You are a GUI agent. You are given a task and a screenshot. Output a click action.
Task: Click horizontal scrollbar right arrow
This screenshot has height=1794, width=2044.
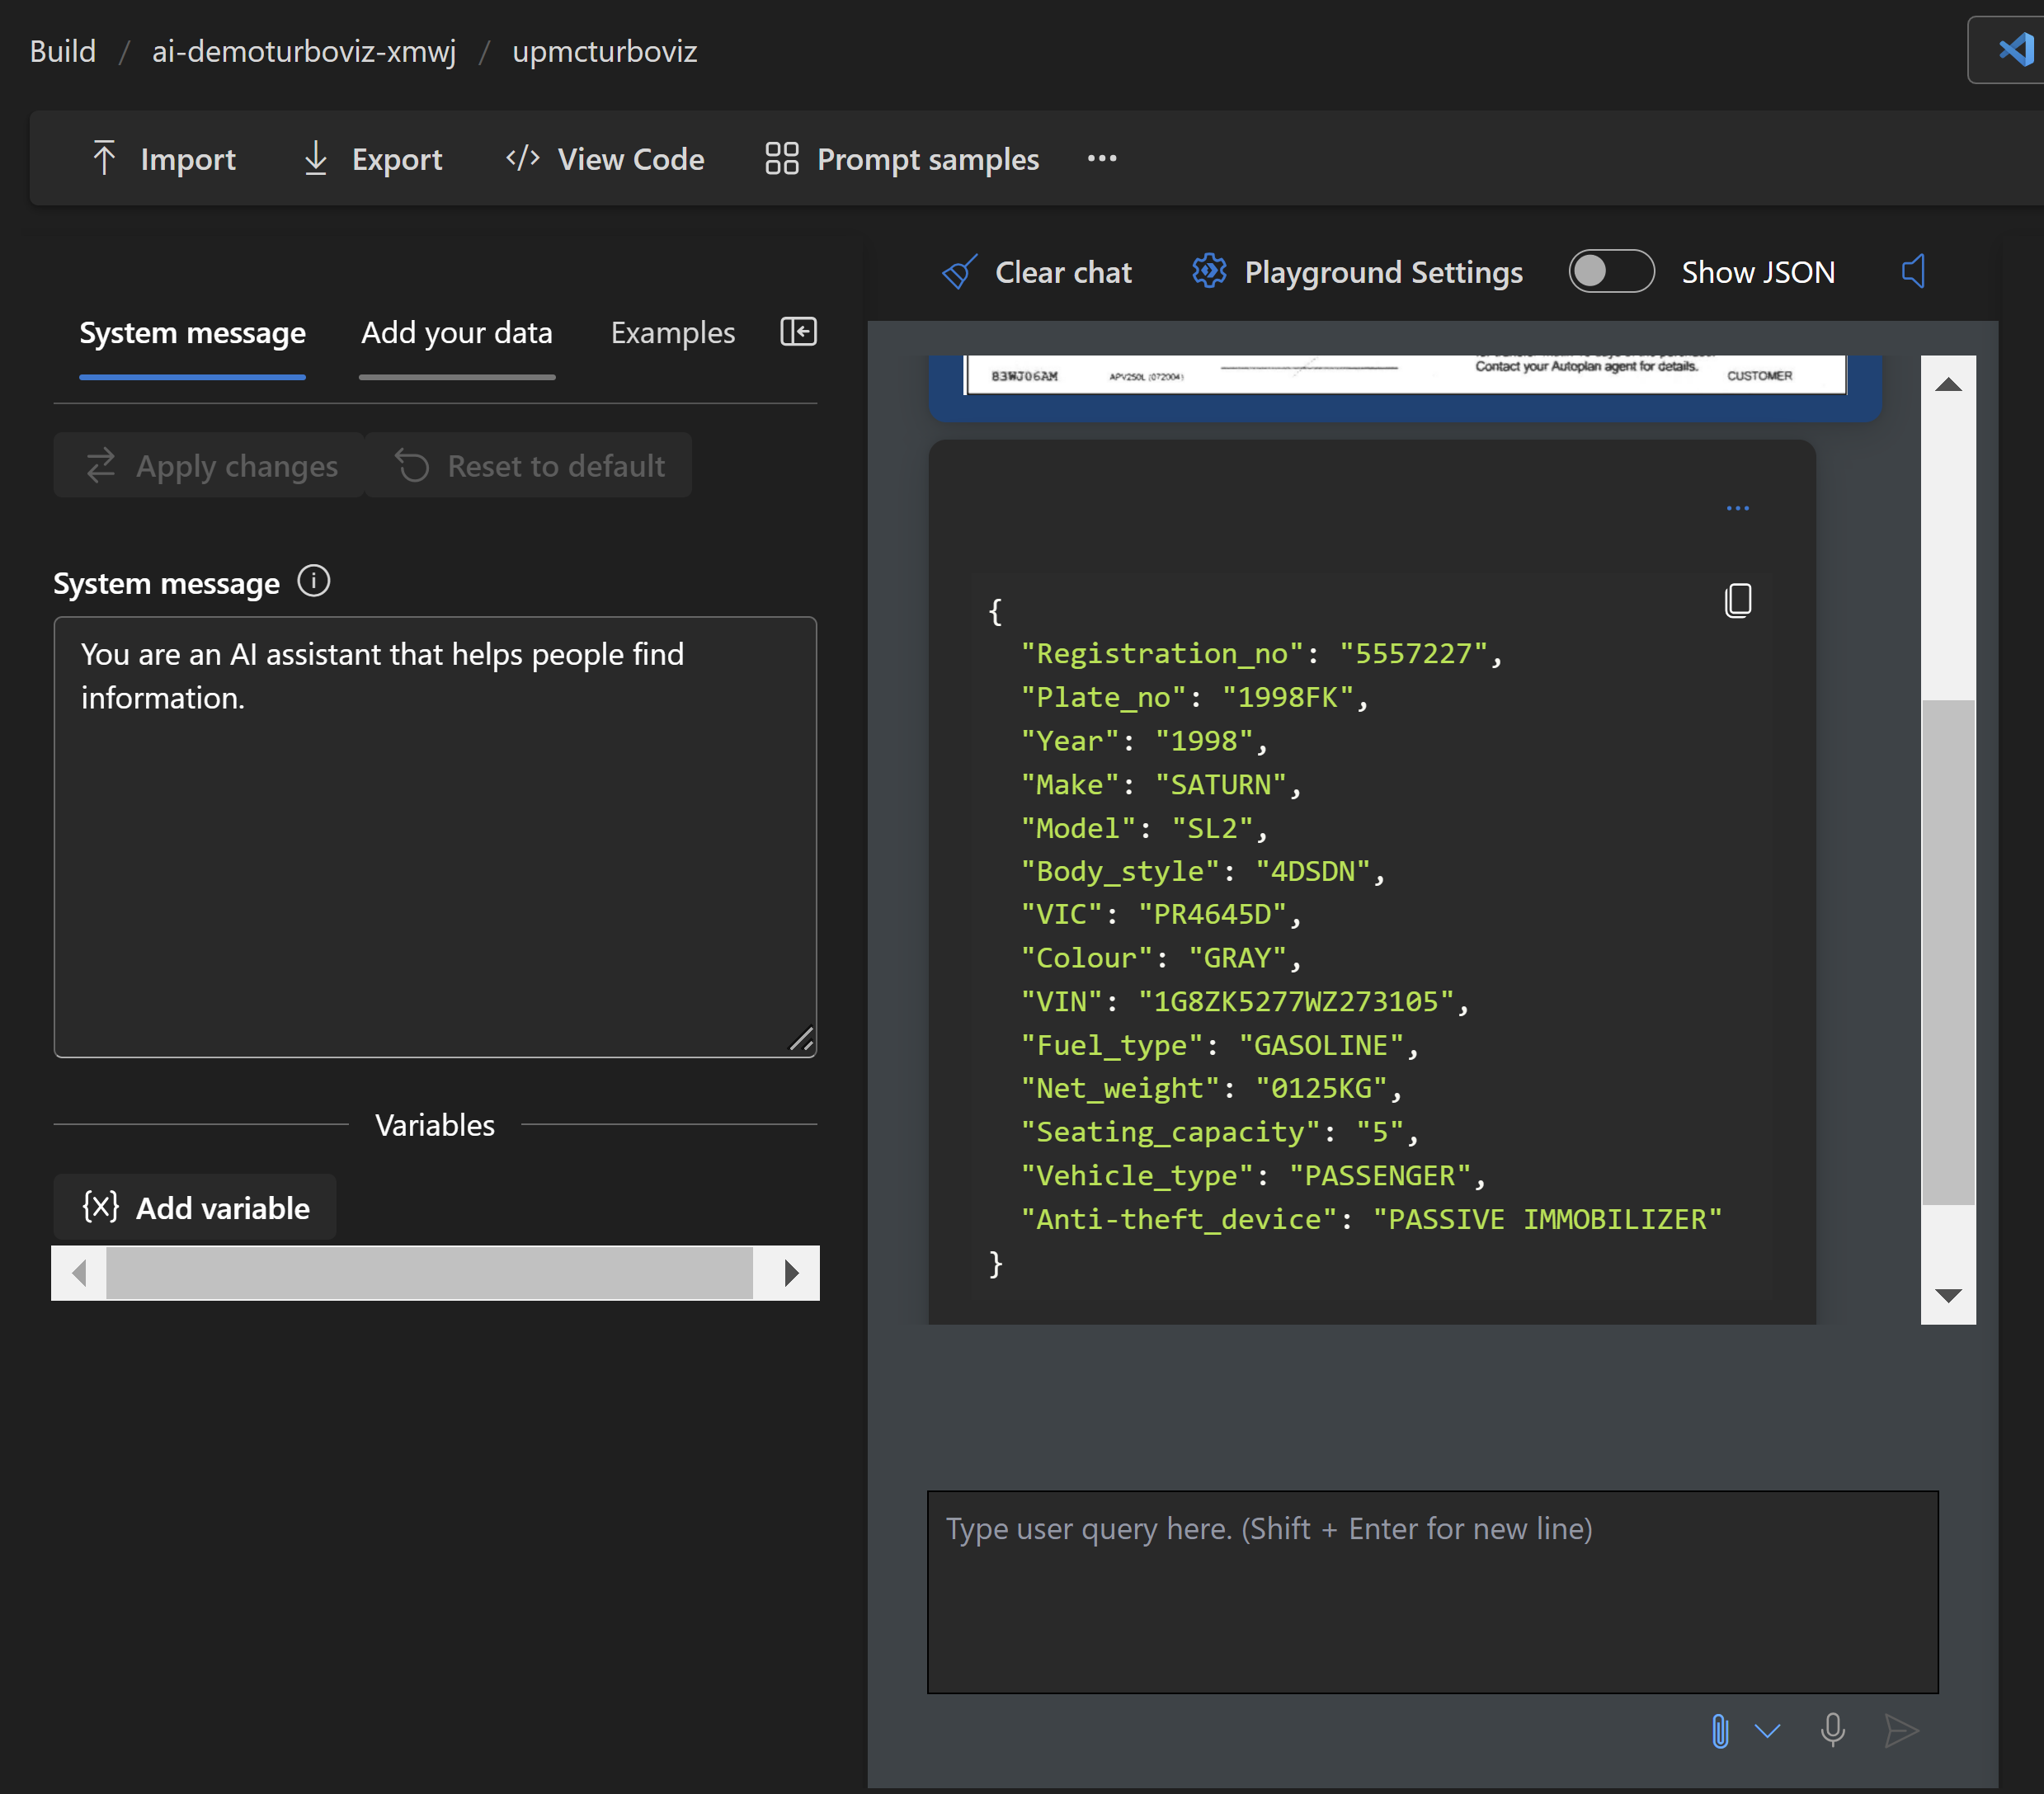click(791, 1272)
